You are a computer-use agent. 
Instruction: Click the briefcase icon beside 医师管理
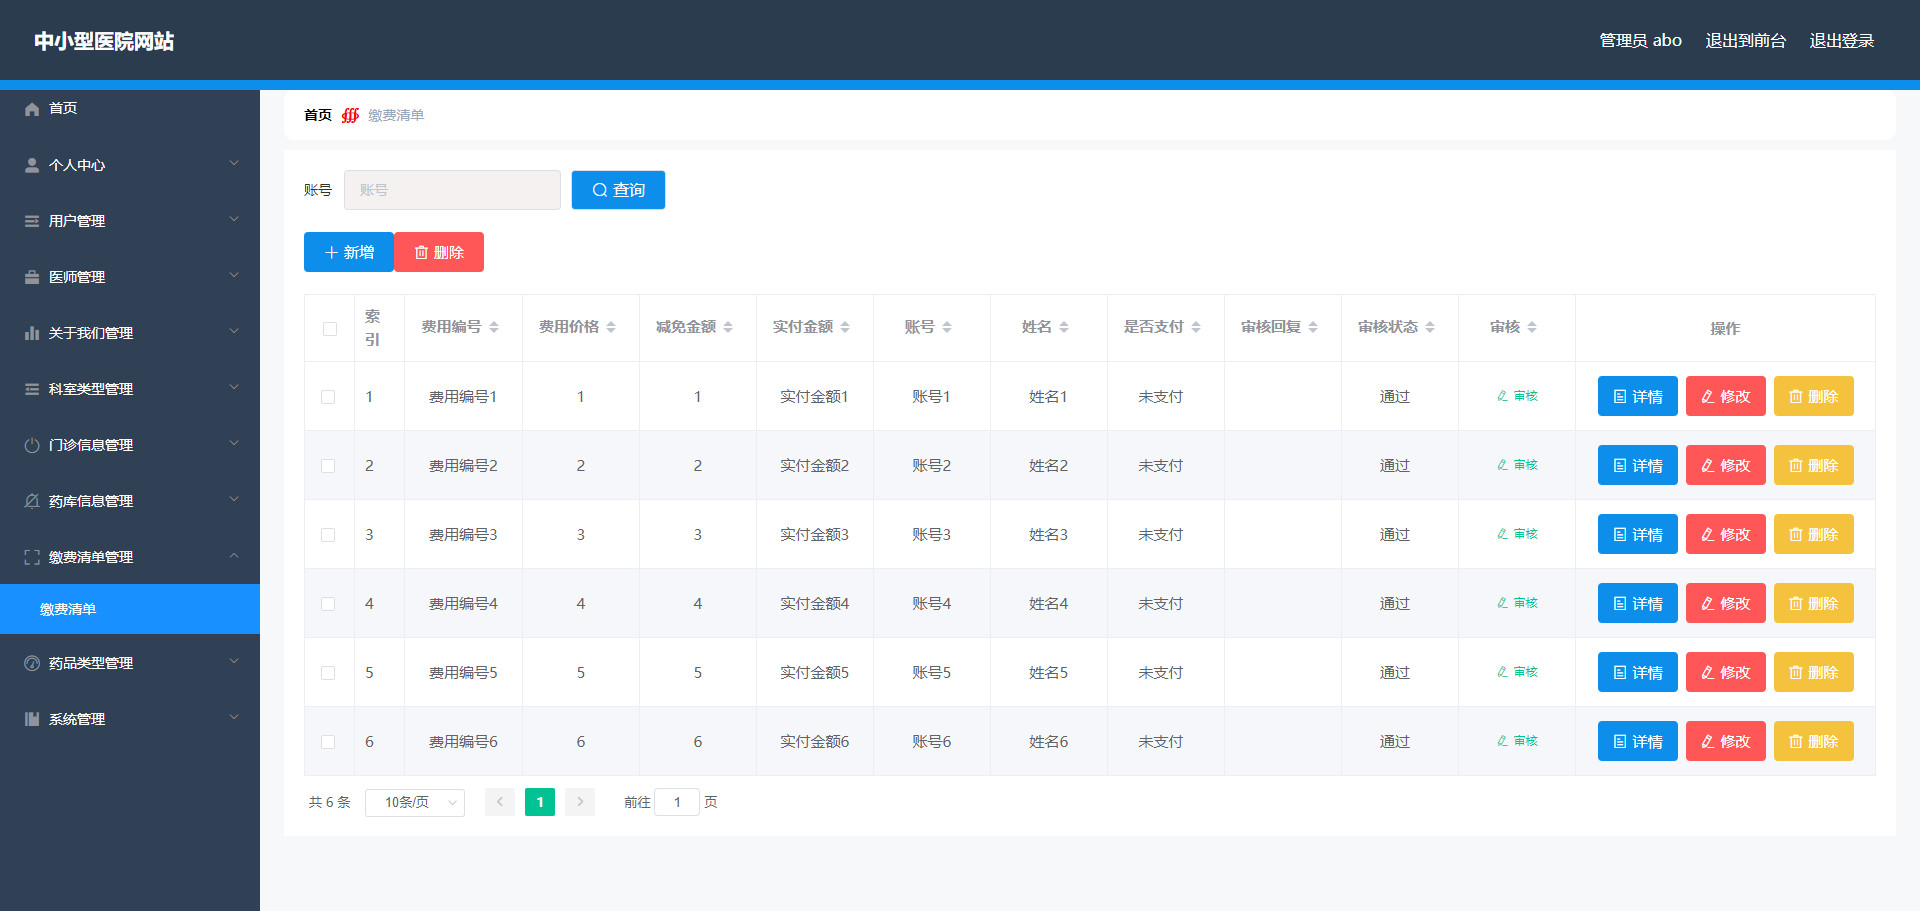pyautogui.click(x=32, y=277)
